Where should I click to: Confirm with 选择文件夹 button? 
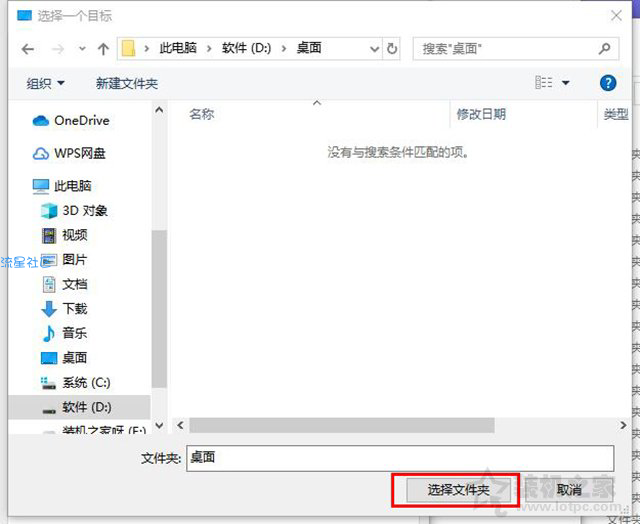(459, 490)
